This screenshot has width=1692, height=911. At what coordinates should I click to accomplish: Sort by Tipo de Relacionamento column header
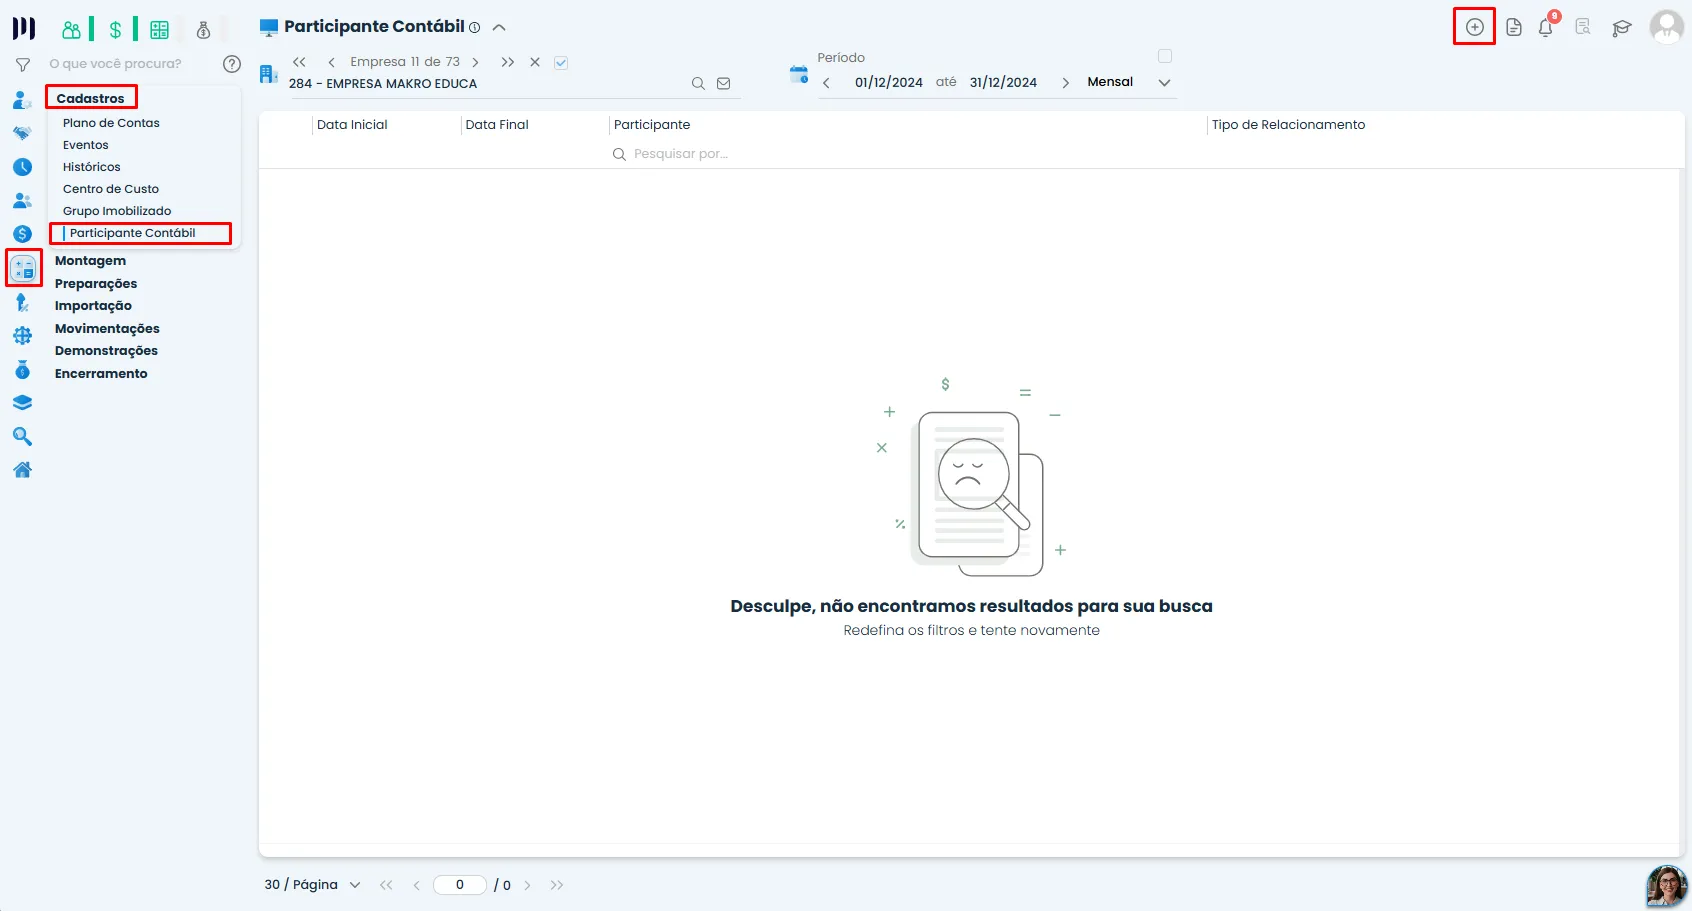[1288, 125]
